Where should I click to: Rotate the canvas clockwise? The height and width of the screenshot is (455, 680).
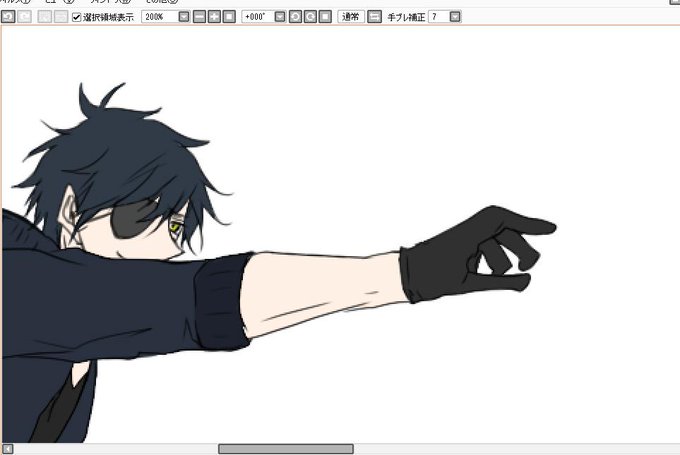pyautogui.click(x=311, y=17)
